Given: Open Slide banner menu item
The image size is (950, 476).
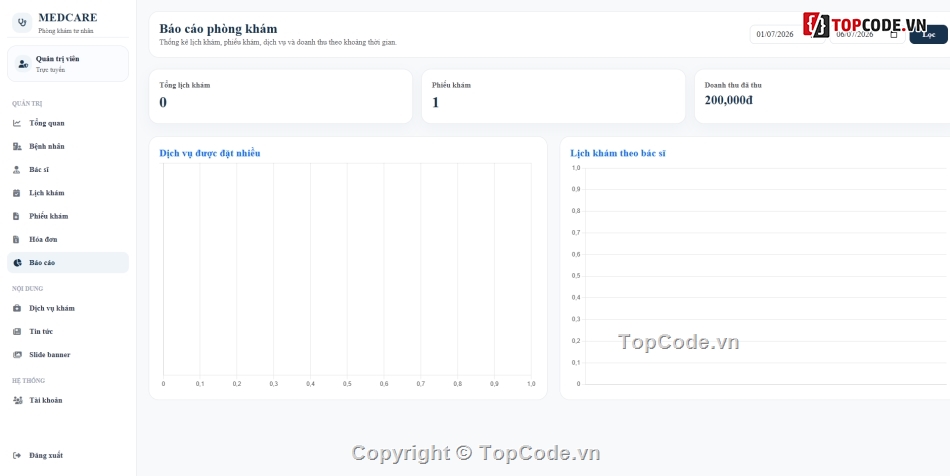Looking at the screenshot, I should 68,355.
